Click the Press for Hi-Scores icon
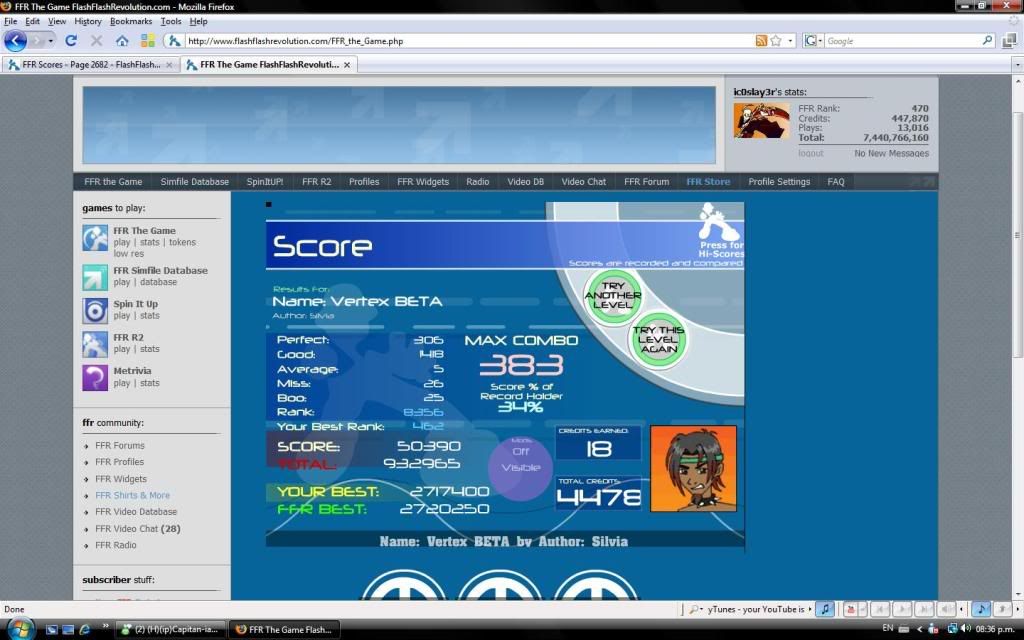1024x640 pixels. [x=721, y=230]
